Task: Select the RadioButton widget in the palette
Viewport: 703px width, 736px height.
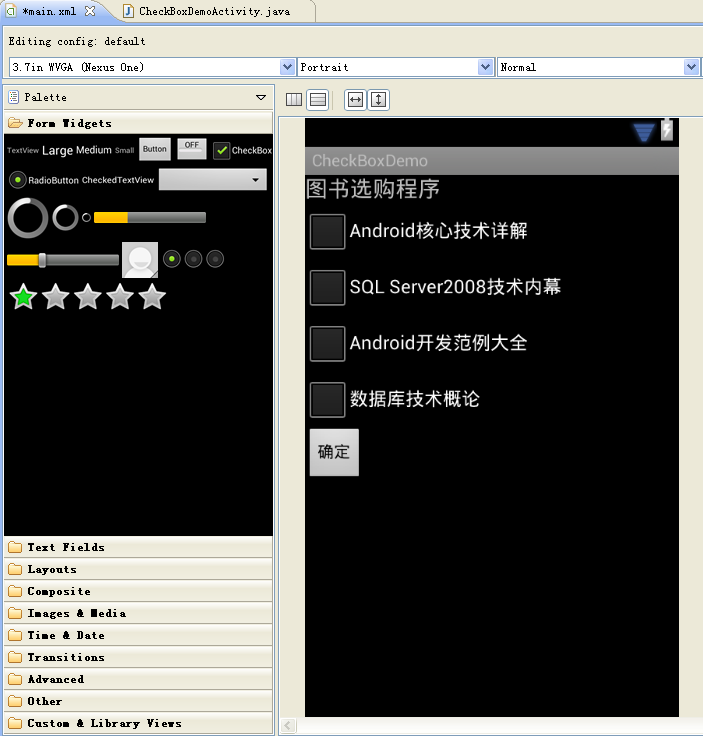Action: [x=43, y=180]
